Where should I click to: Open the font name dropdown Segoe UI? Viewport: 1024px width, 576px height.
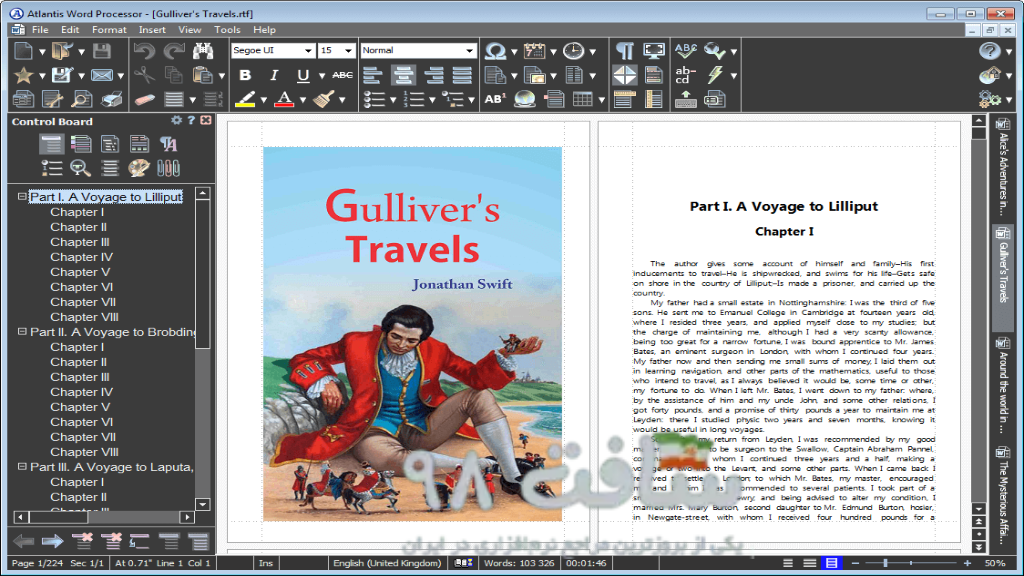[x=308, y=50]
